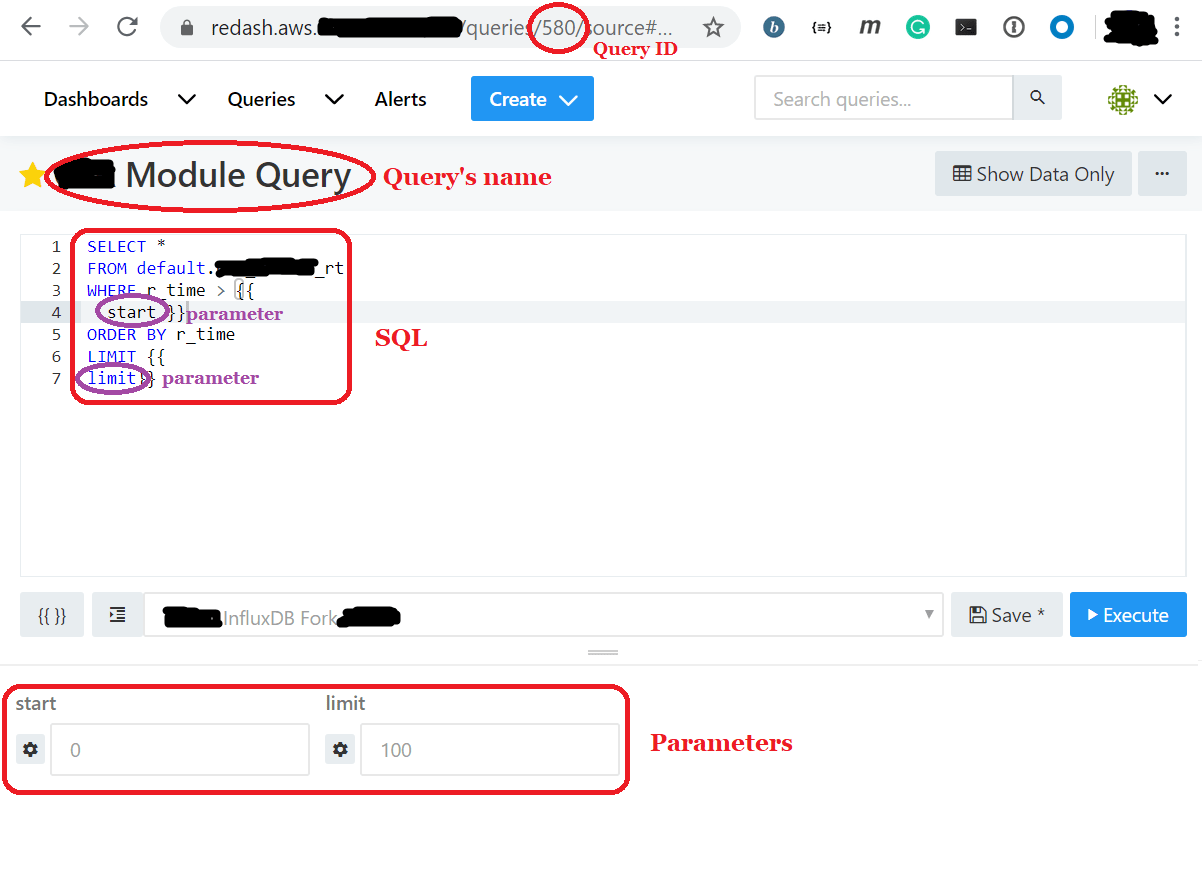Open the Queries menu
1203x893 pixels.
coord(261,99)
